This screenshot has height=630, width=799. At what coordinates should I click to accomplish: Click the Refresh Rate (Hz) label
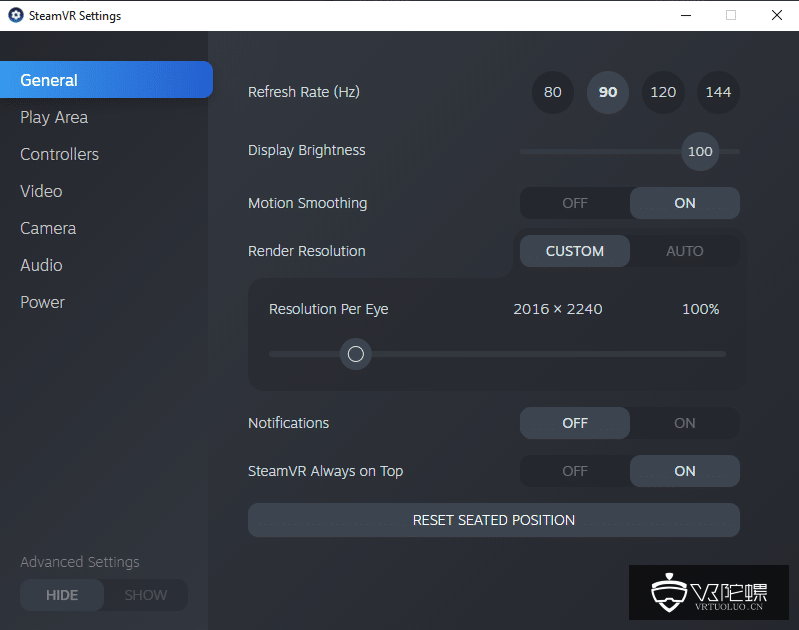pos(304,92)
